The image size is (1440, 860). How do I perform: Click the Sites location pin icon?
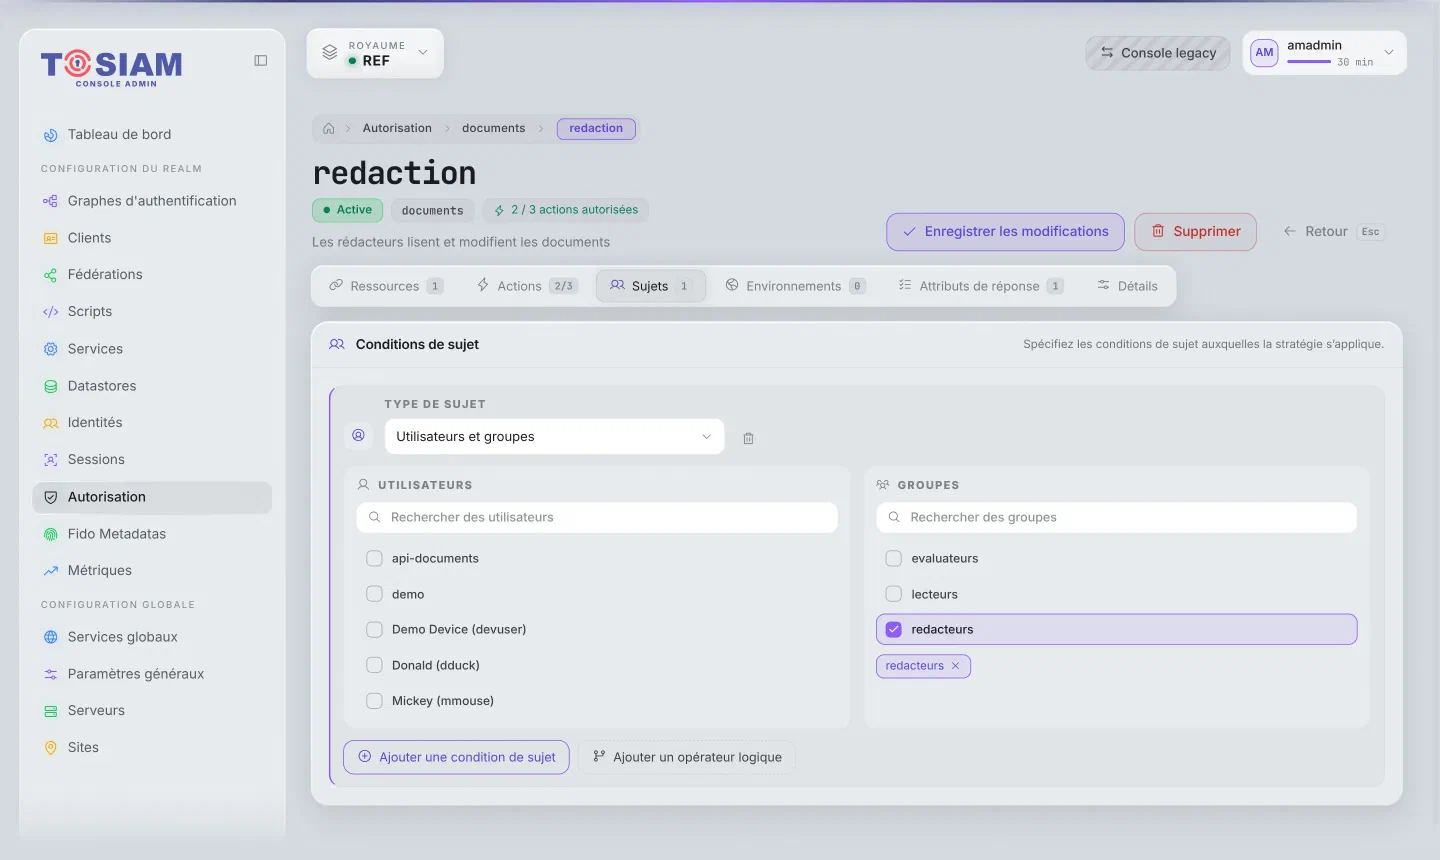pyautogui.click(x=51, y=748)
